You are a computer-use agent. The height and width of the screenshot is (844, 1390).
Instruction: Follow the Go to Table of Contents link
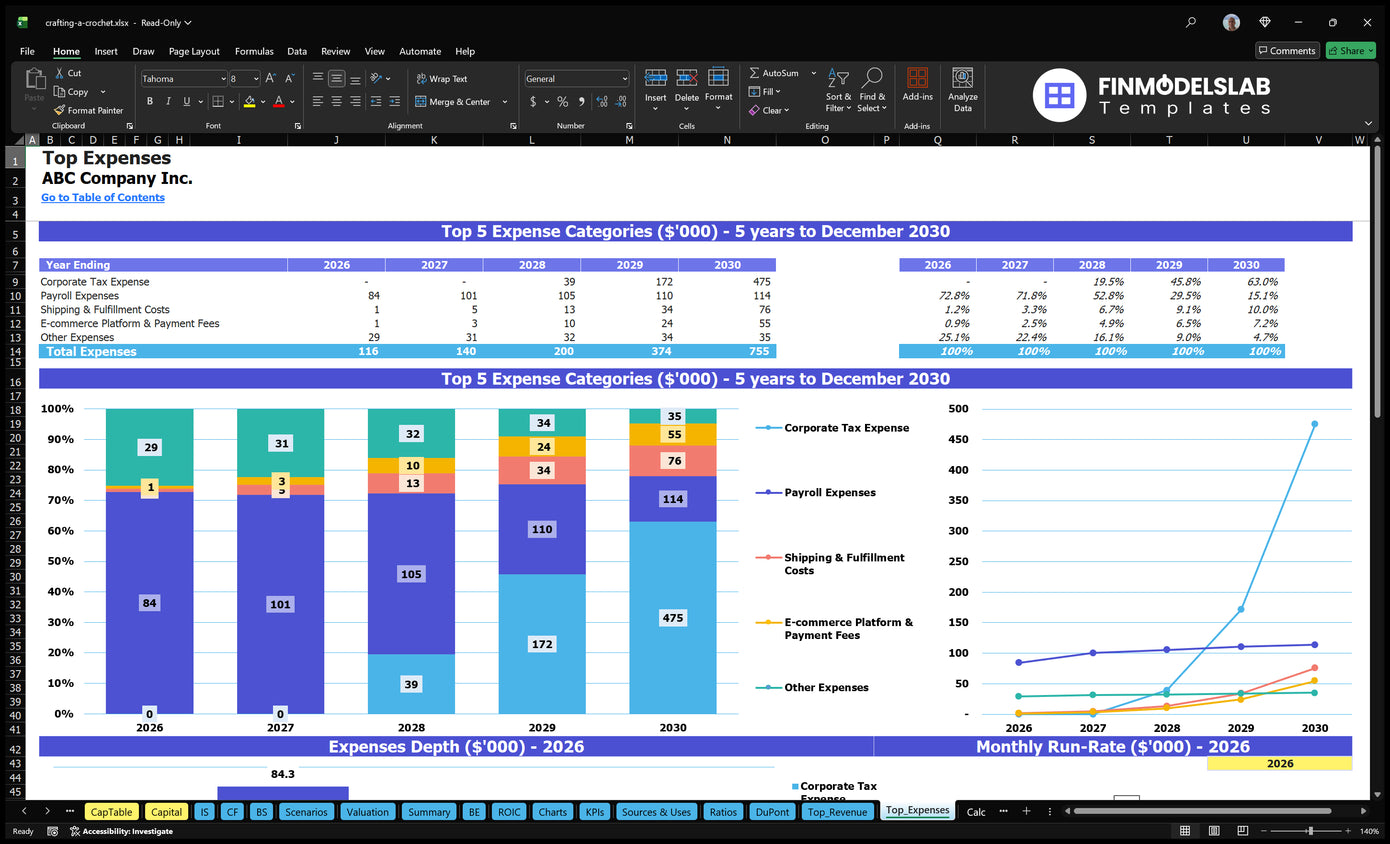(x=102, y=197)
